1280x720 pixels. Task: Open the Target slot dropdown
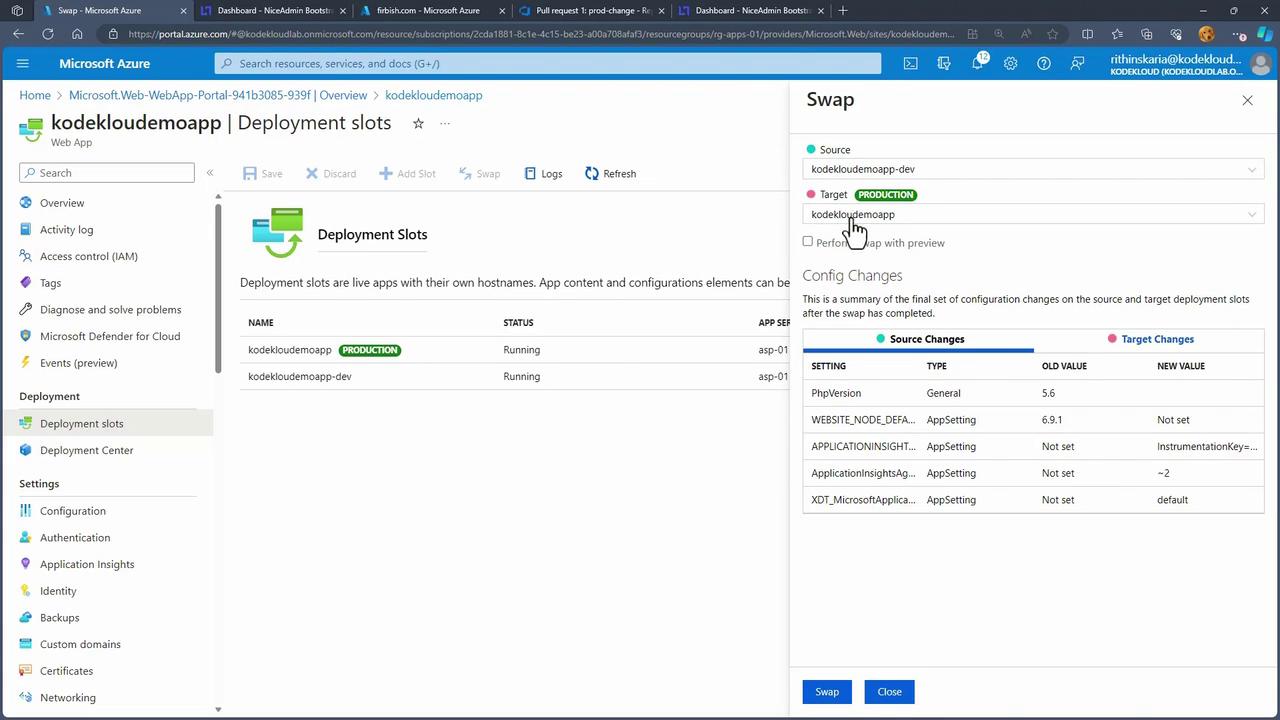[x=1033, y=214]
